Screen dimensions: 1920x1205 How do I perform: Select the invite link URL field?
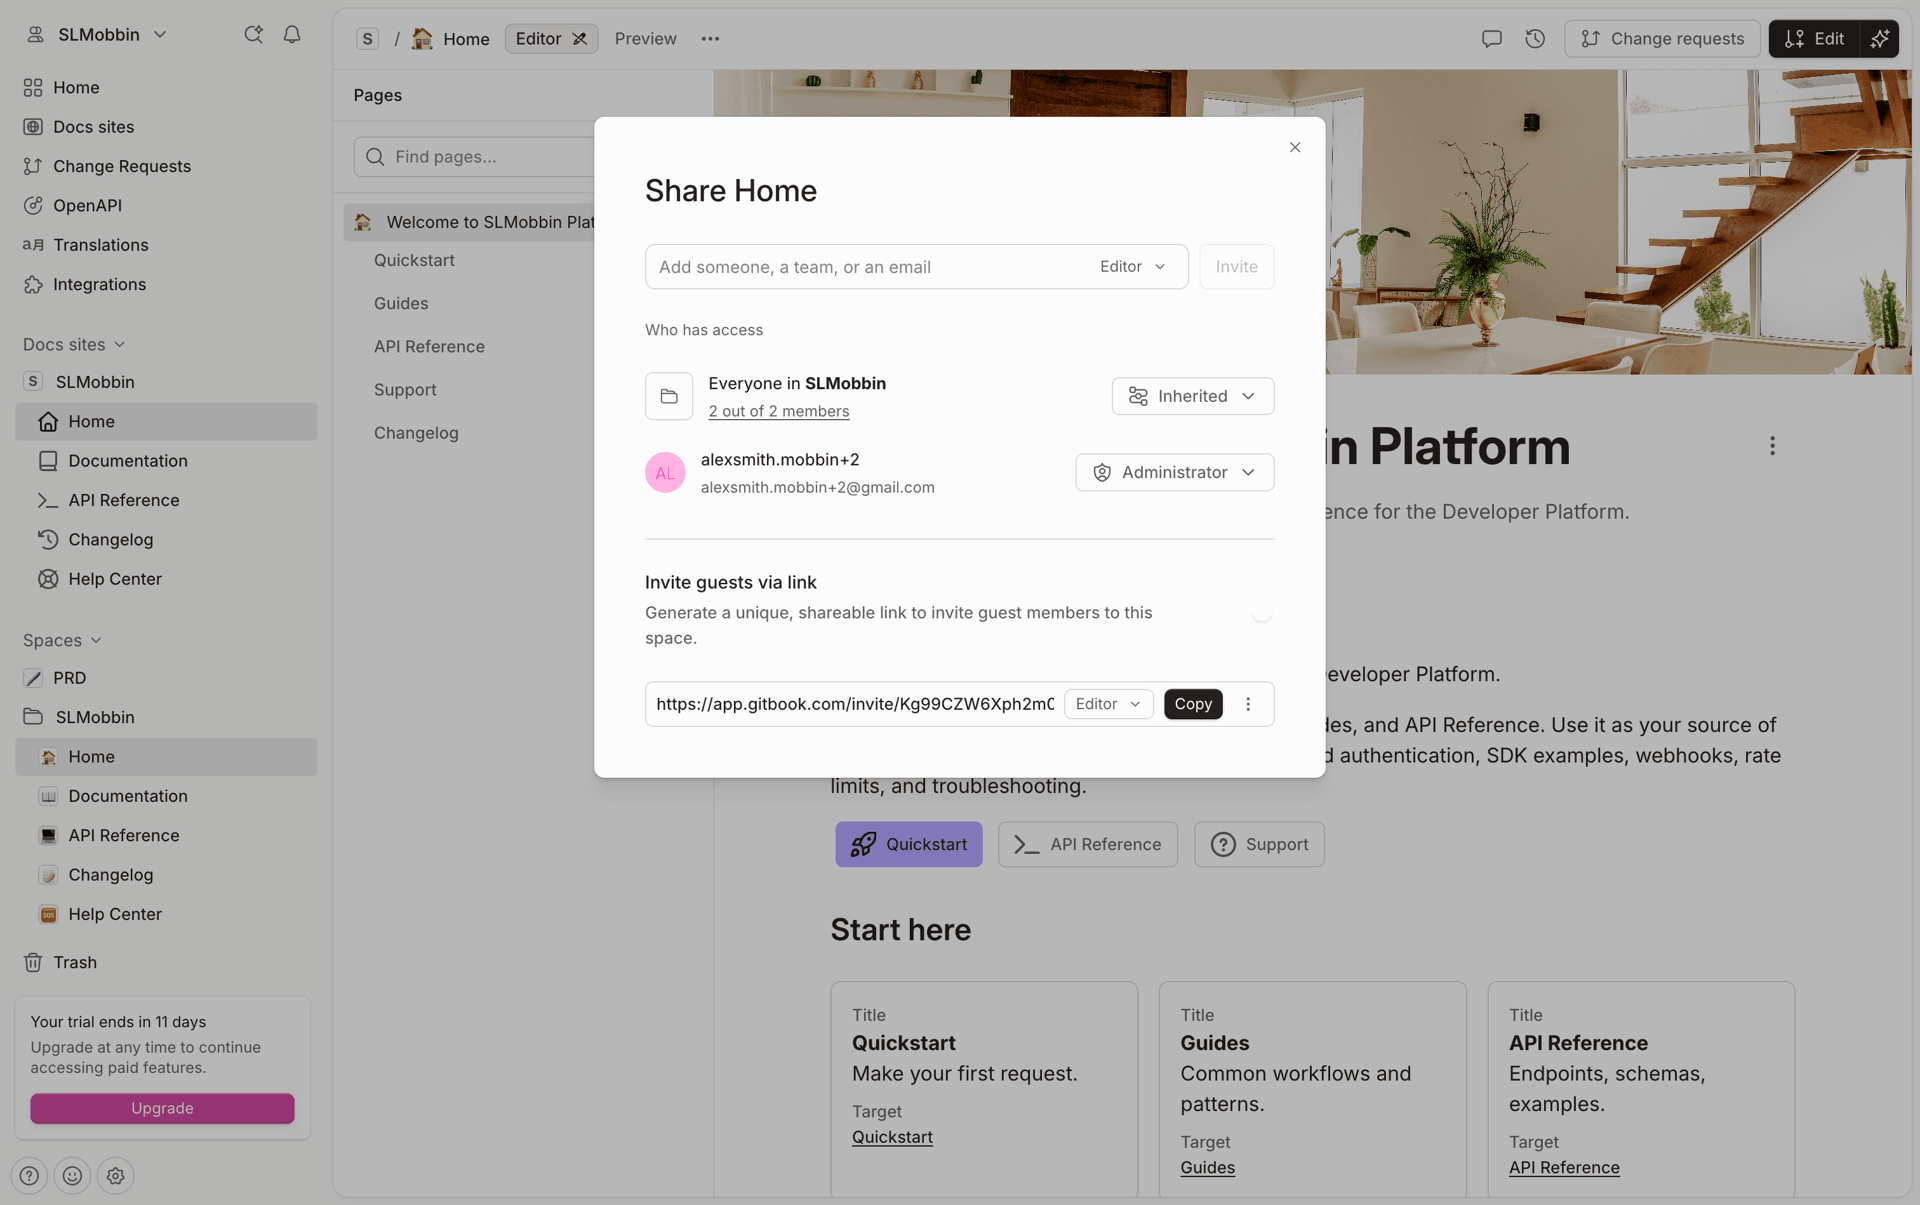click(854, 704)
